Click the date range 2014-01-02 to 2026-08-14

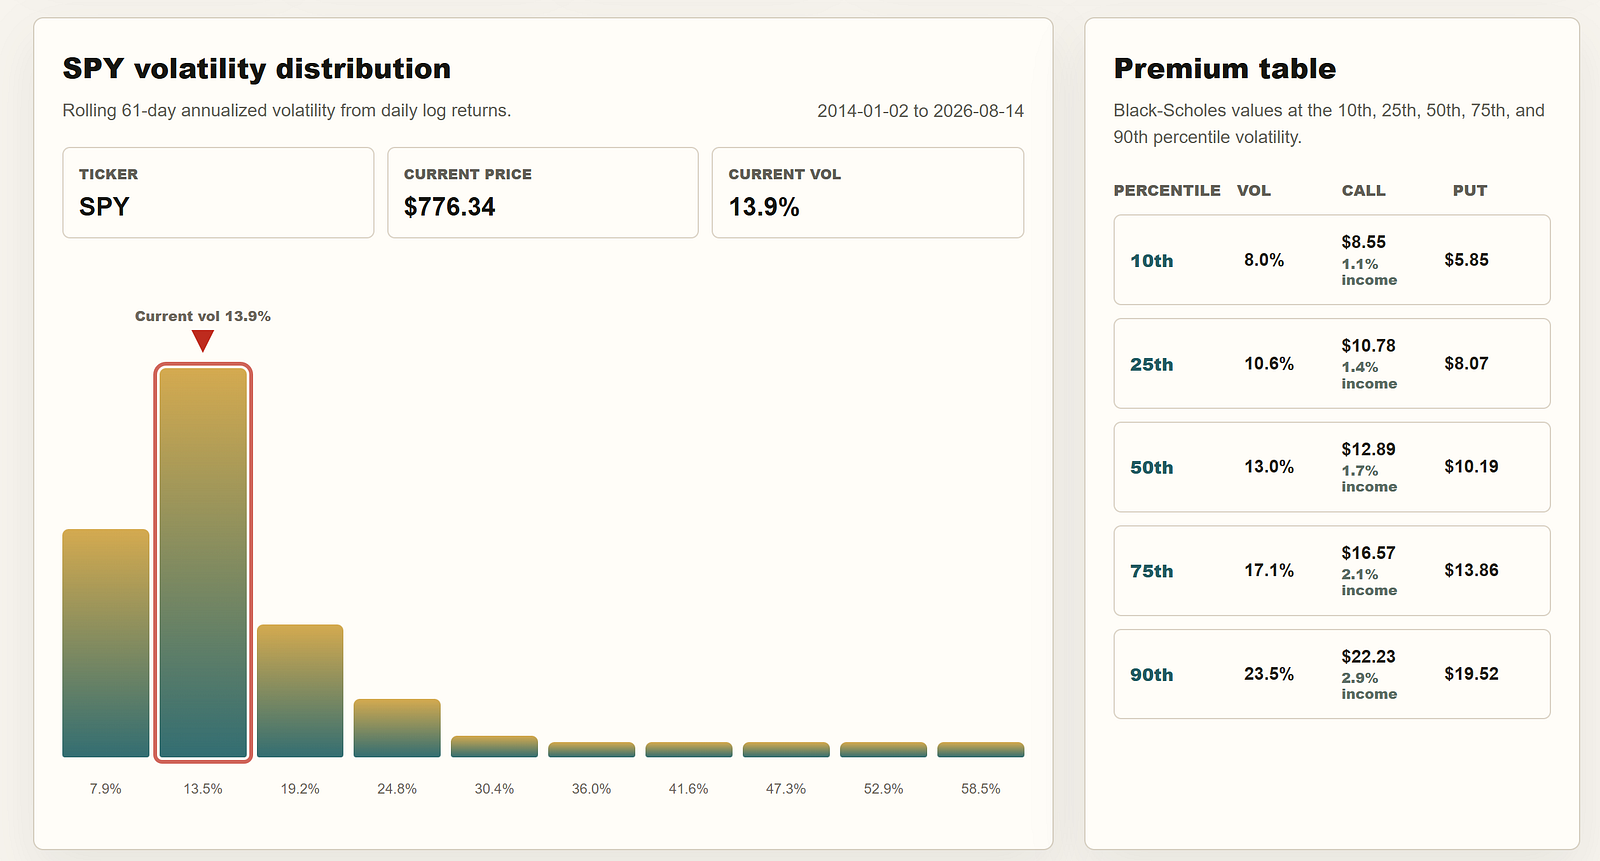pyautogui.click(x=921, y=111)
